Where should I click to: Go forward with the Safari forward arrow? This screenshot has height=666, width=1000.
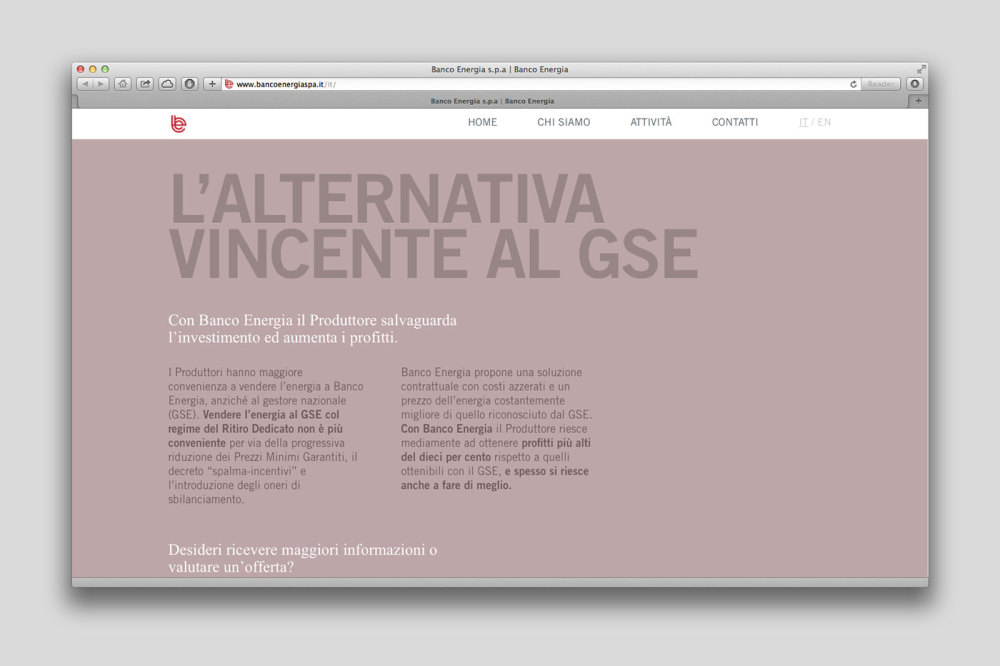coord(101,84)
